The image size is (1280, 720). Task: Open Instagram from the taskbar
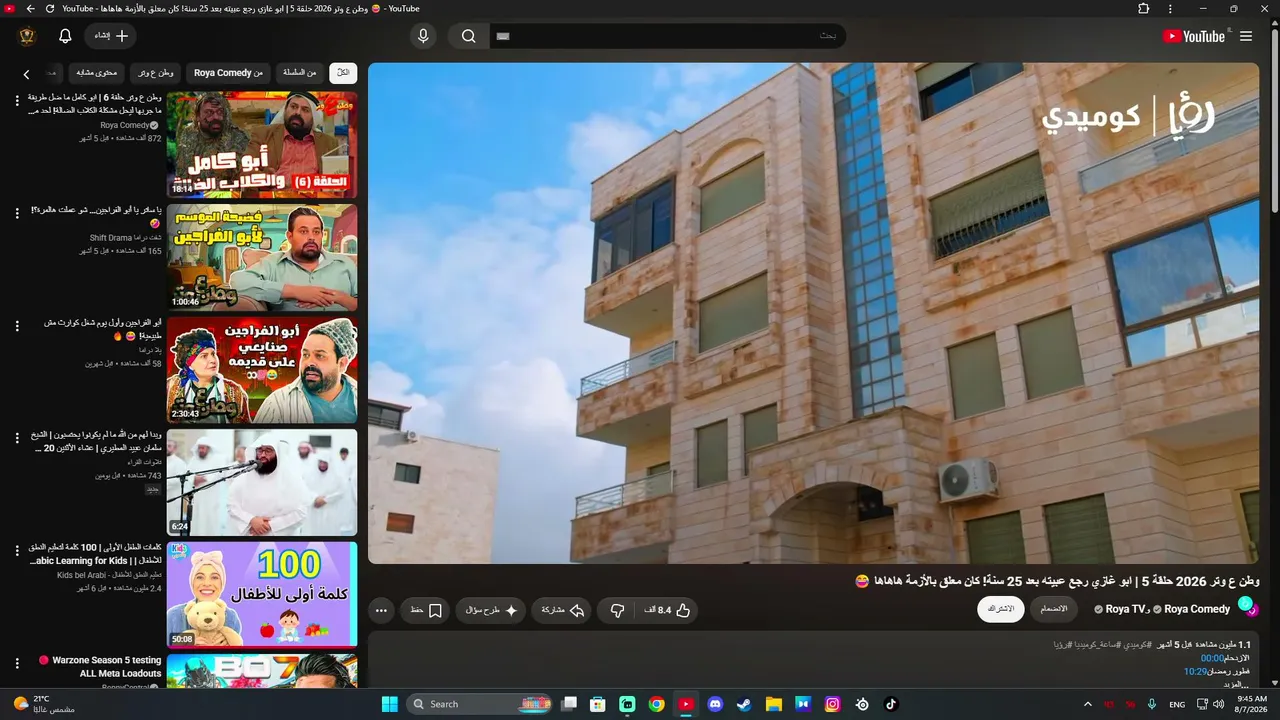[x=832, y=704]
